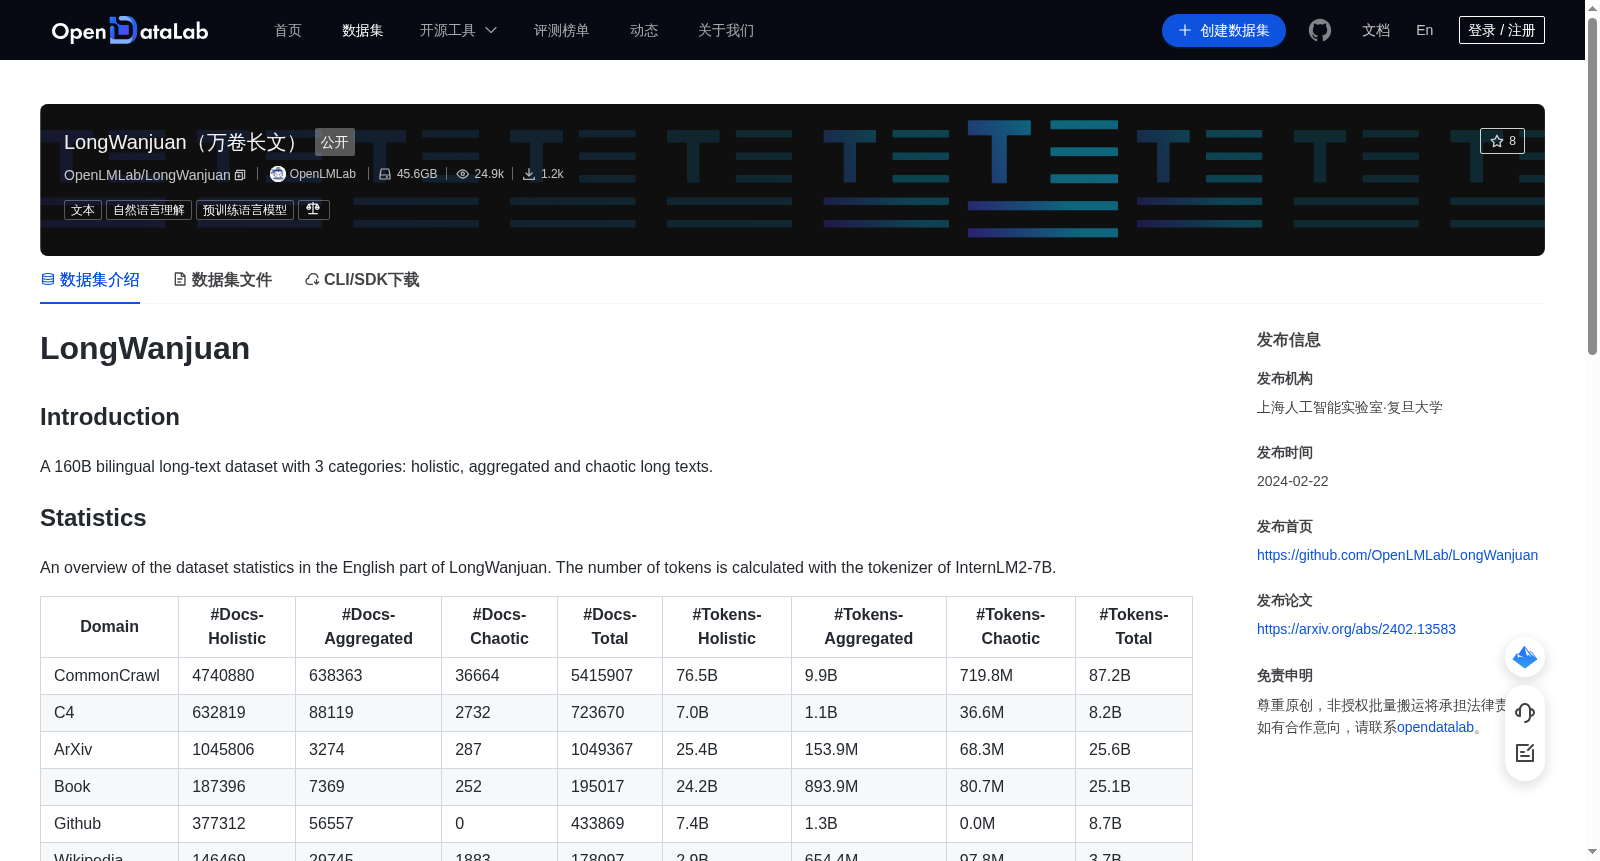Open the opendatalab contact link
Screen dimensions: 1600x861
click(x=1435, y=727)
